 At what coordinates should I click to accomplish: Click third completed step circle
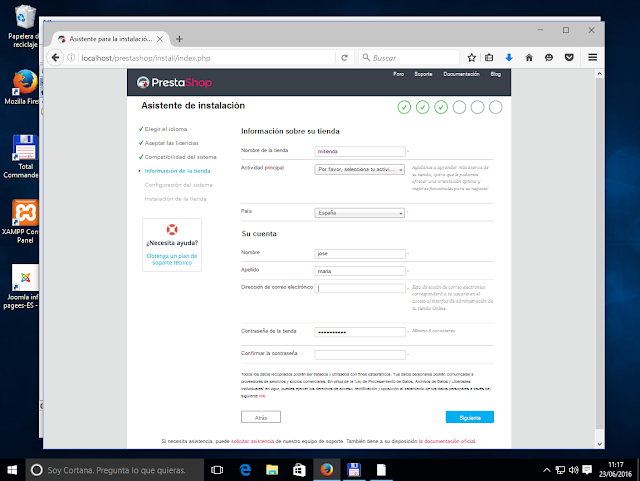coord(441,107)
